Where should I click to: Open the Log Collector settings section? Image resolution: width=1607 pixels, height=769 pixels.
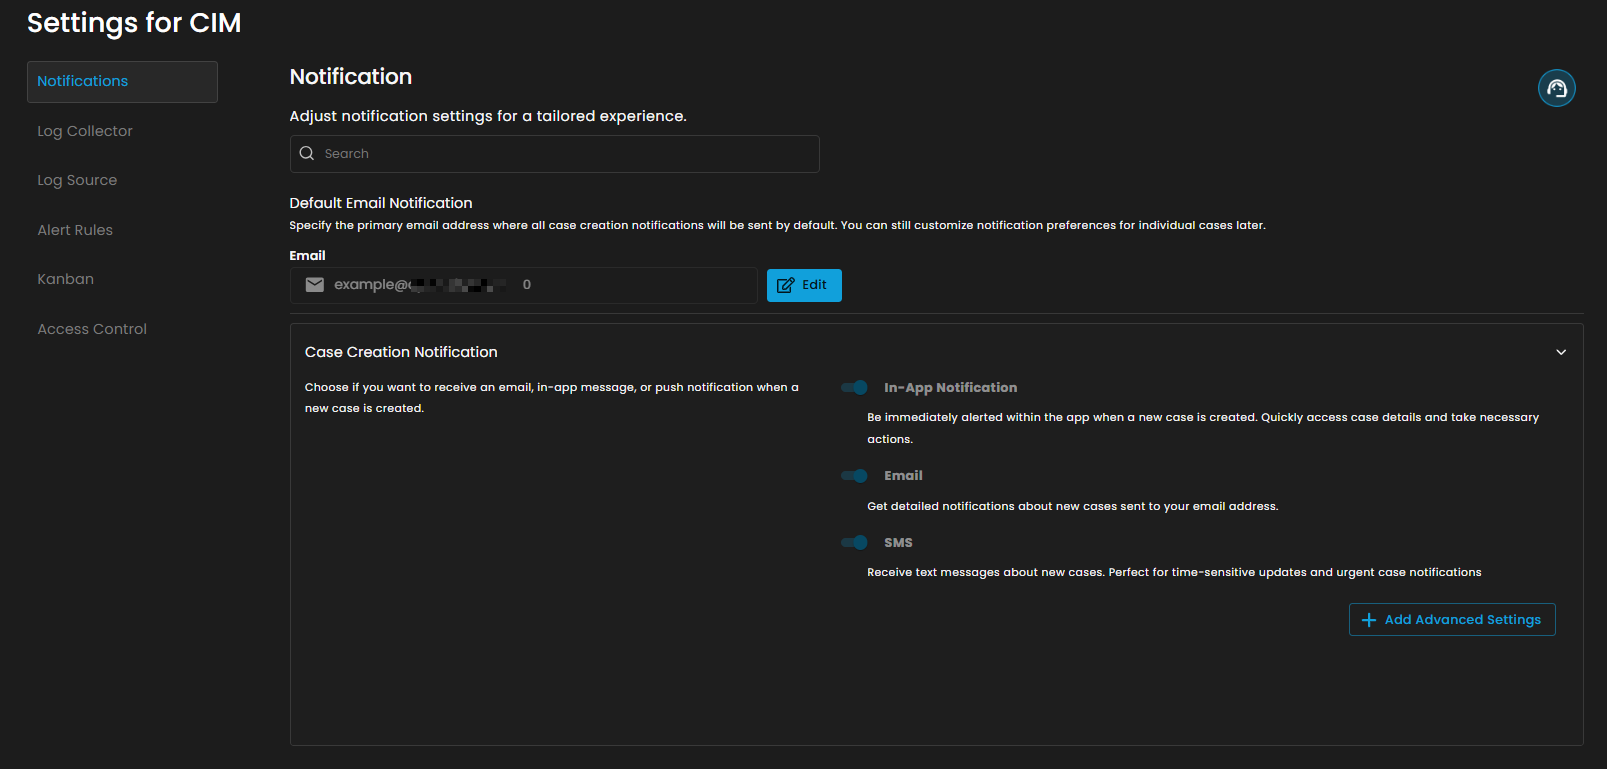click(x=85, y=131)
